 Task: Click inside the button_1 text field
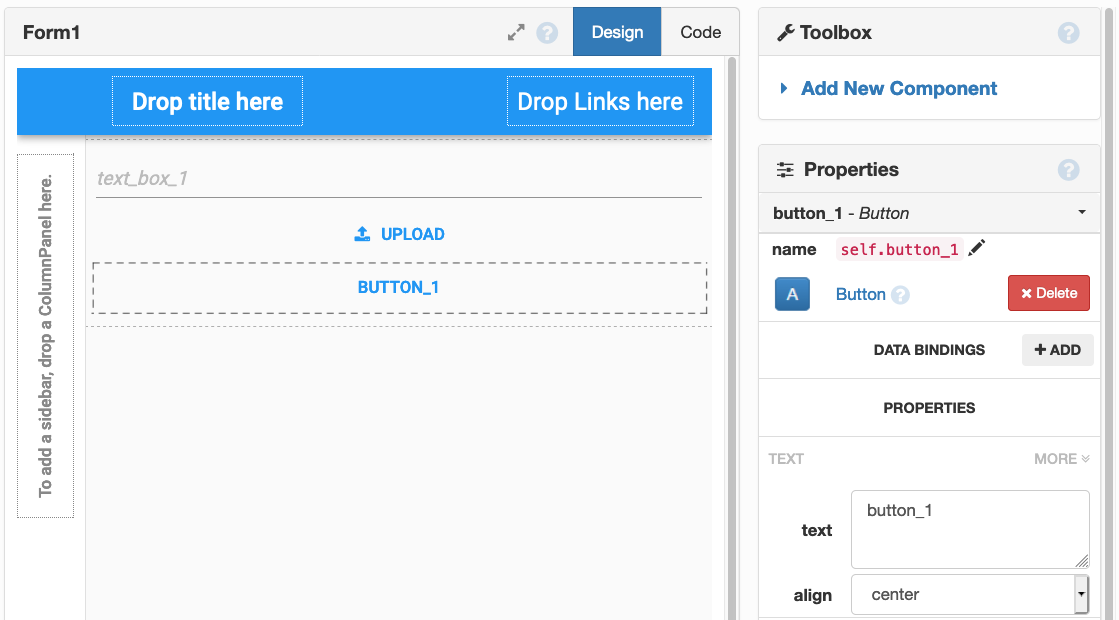969,522
